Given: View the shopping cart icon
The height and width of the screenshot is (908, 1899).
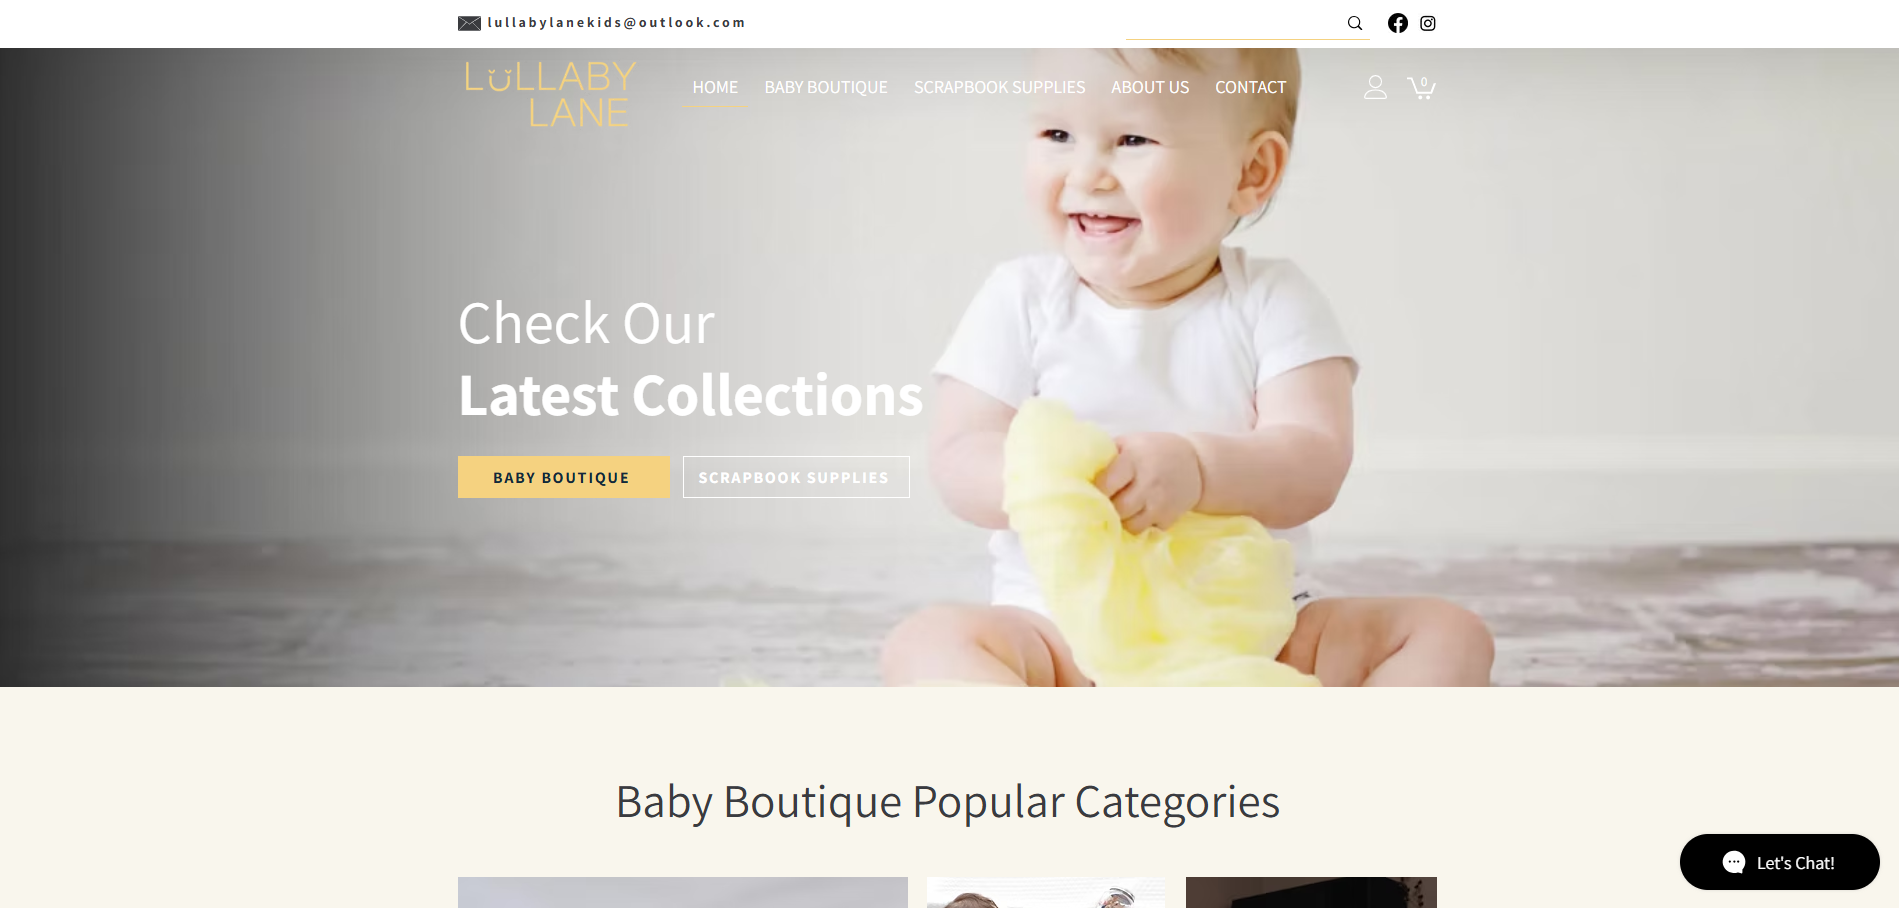Looking at the screenshot, I should [1421, 87].
